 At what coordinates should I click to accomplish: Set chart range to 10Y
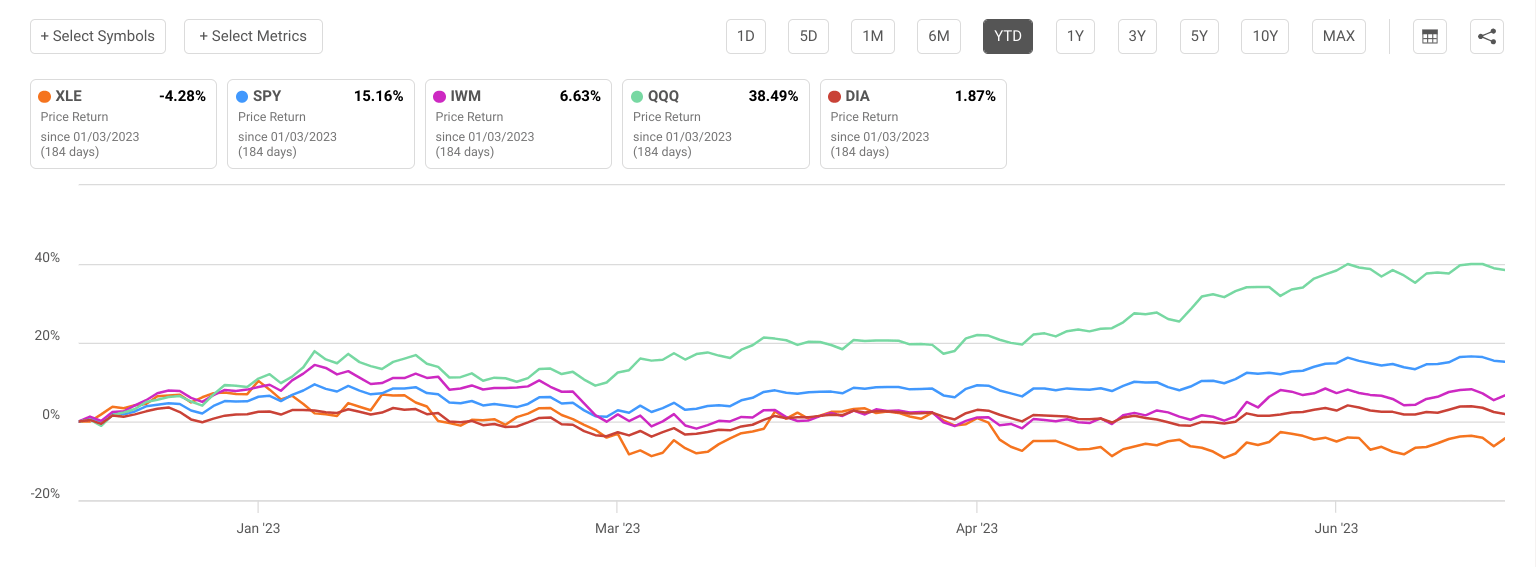pos(1265,36)
